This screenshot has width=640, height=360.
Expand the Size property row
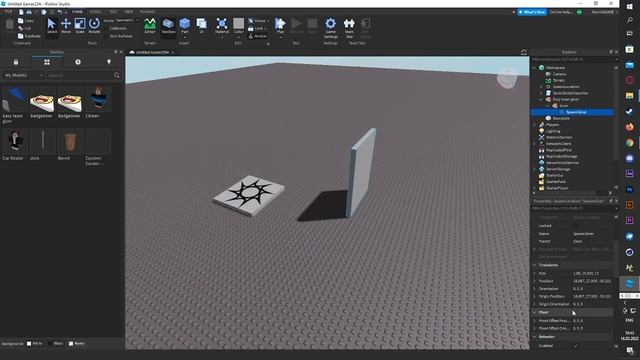(535, 273)
